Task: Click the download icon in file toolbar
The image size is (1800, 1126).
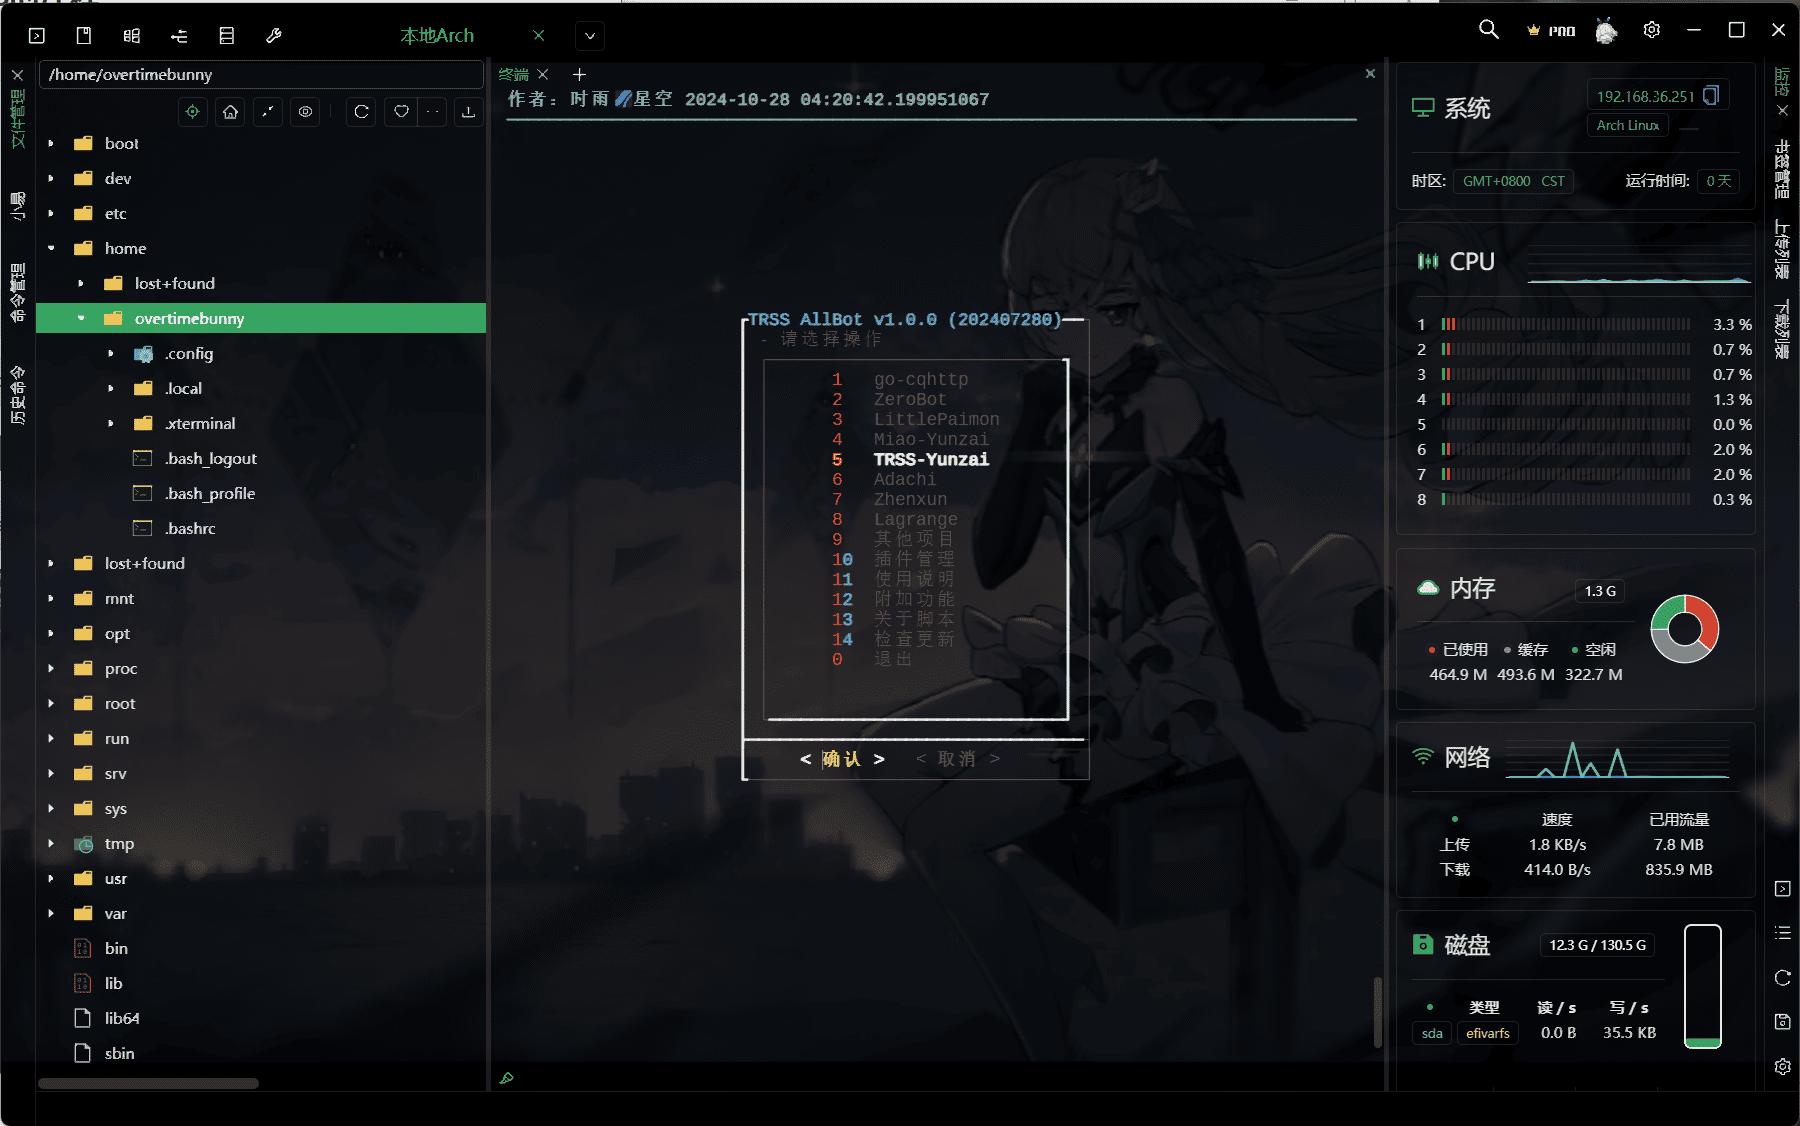Action: coord(468,112)
